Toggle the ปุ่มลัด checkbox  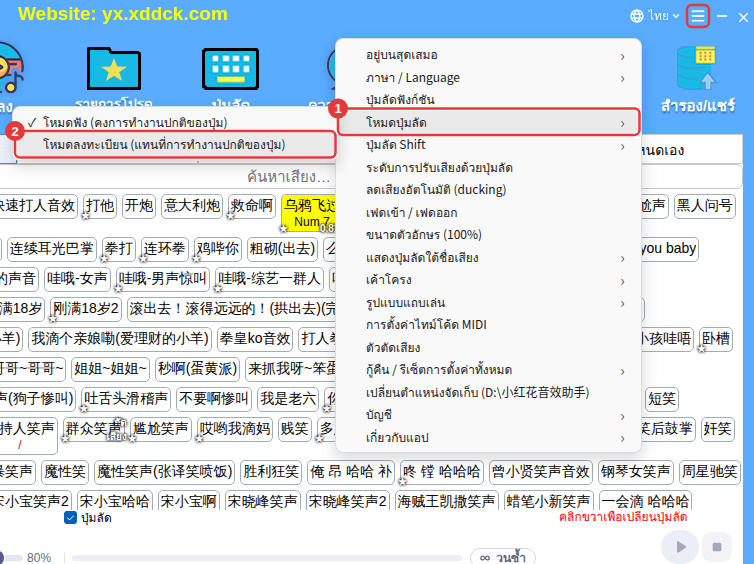[x=70, y=518]
